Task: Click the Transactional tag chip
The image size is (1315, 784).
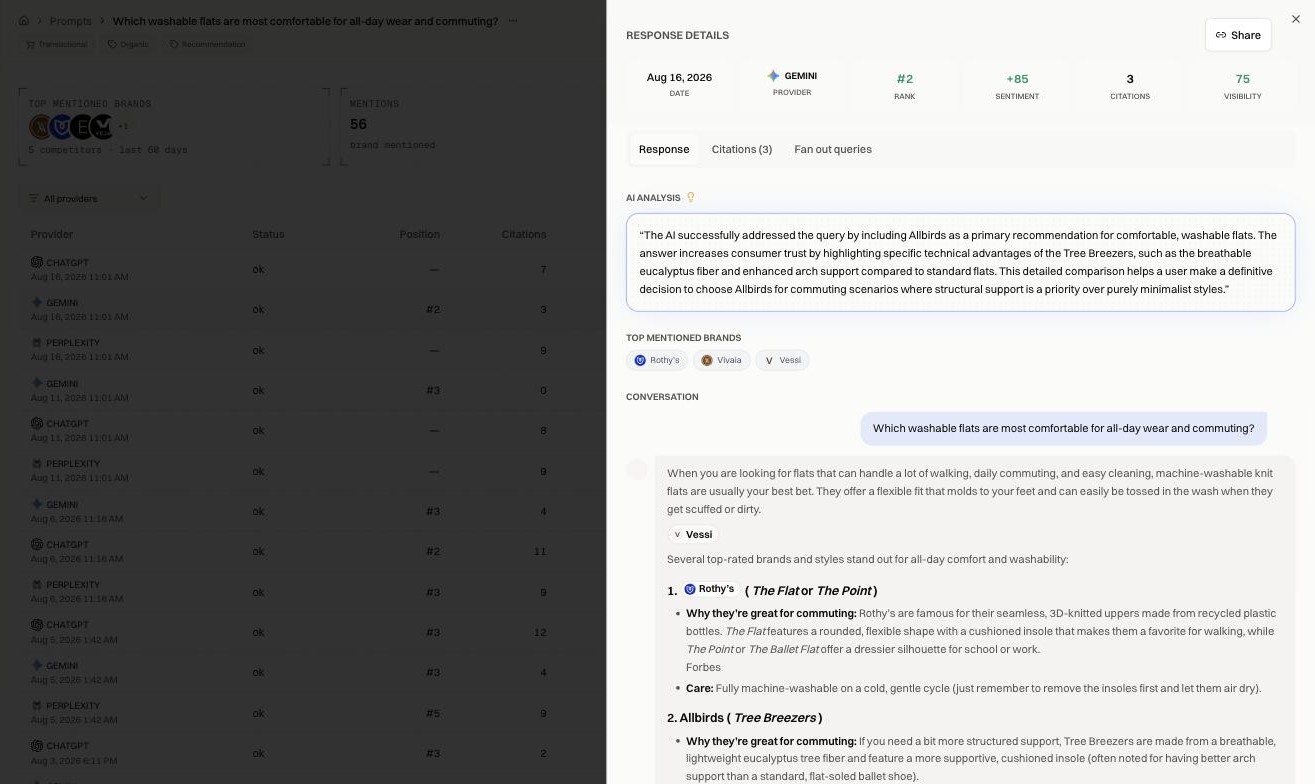Action: 58,44
